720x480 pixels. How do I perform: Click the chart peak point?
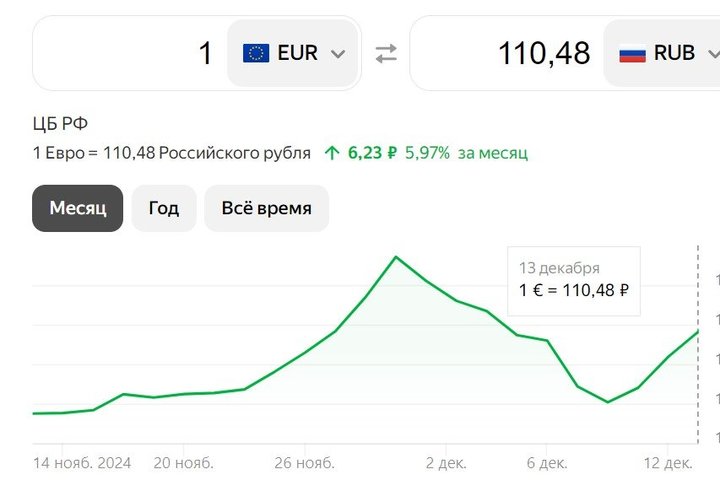point(396,257)
